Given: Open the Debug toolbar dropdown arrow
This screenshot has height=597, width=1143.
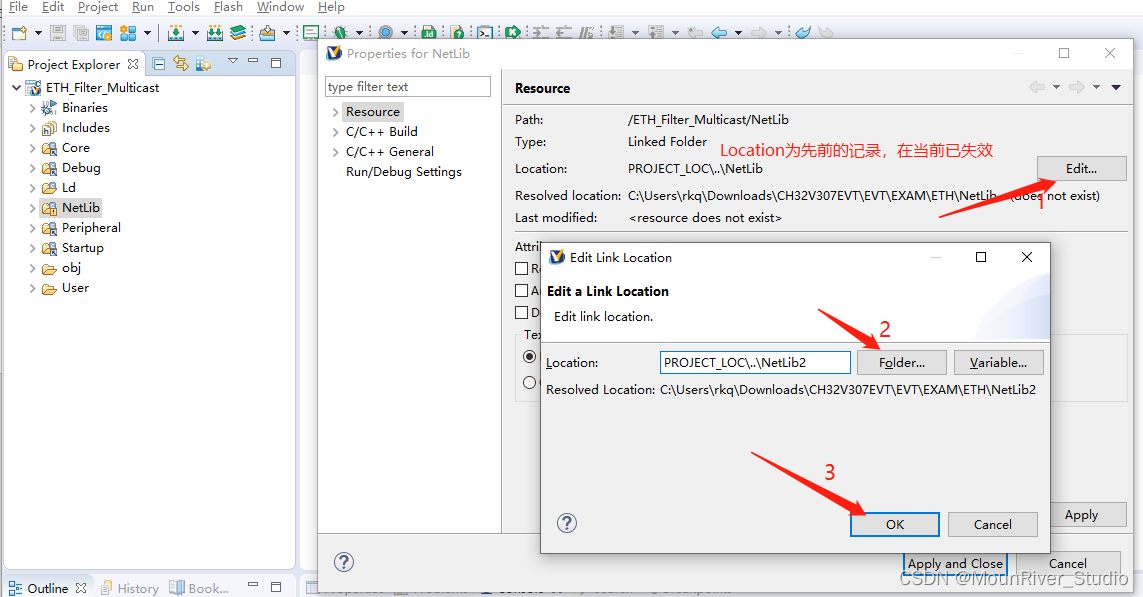Looking at the screenshot, I should (359, 33).
